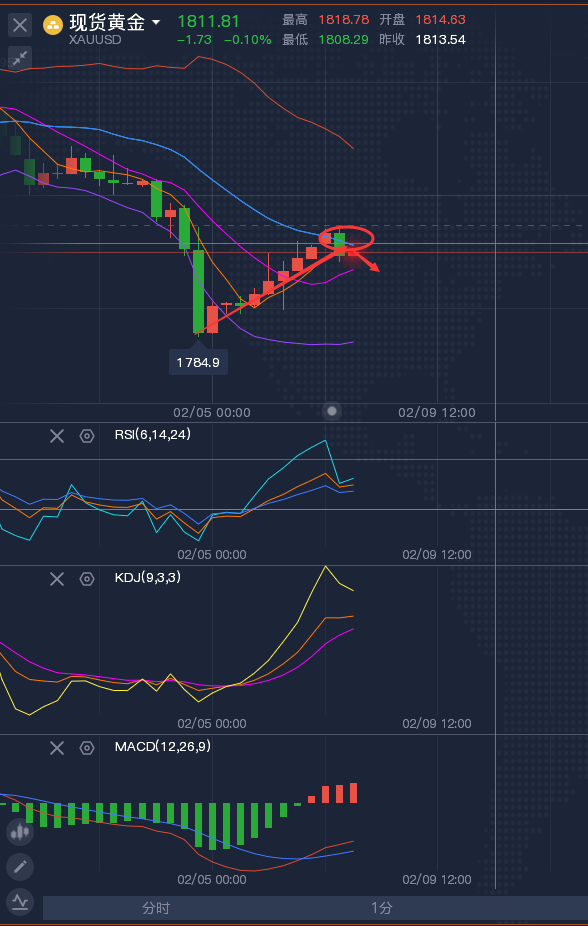Open MACD(12,26,9) indicator settings

(87, 748)
